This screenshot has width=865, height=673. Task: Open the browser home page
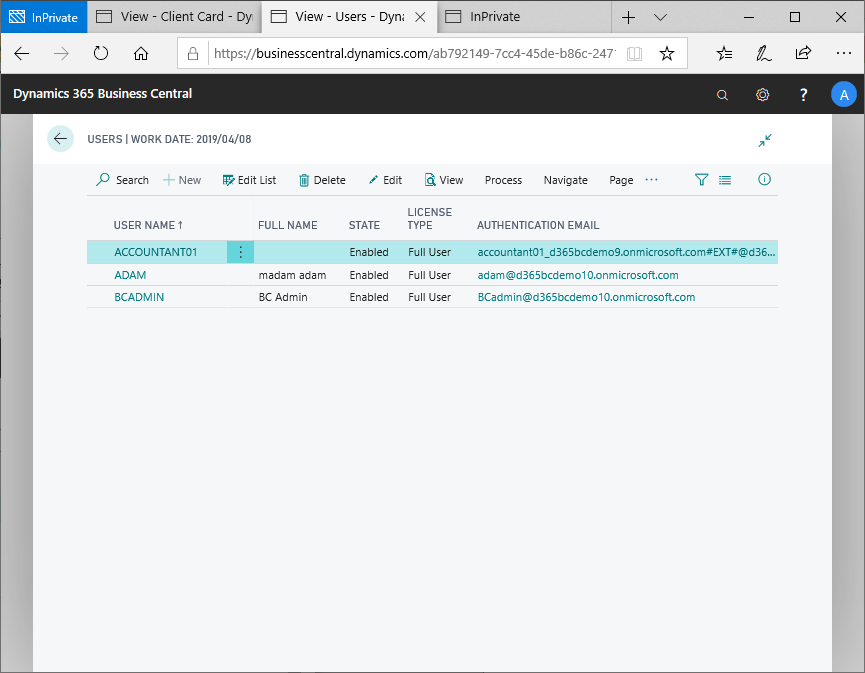pyautogui.click(x=141, y=54)
